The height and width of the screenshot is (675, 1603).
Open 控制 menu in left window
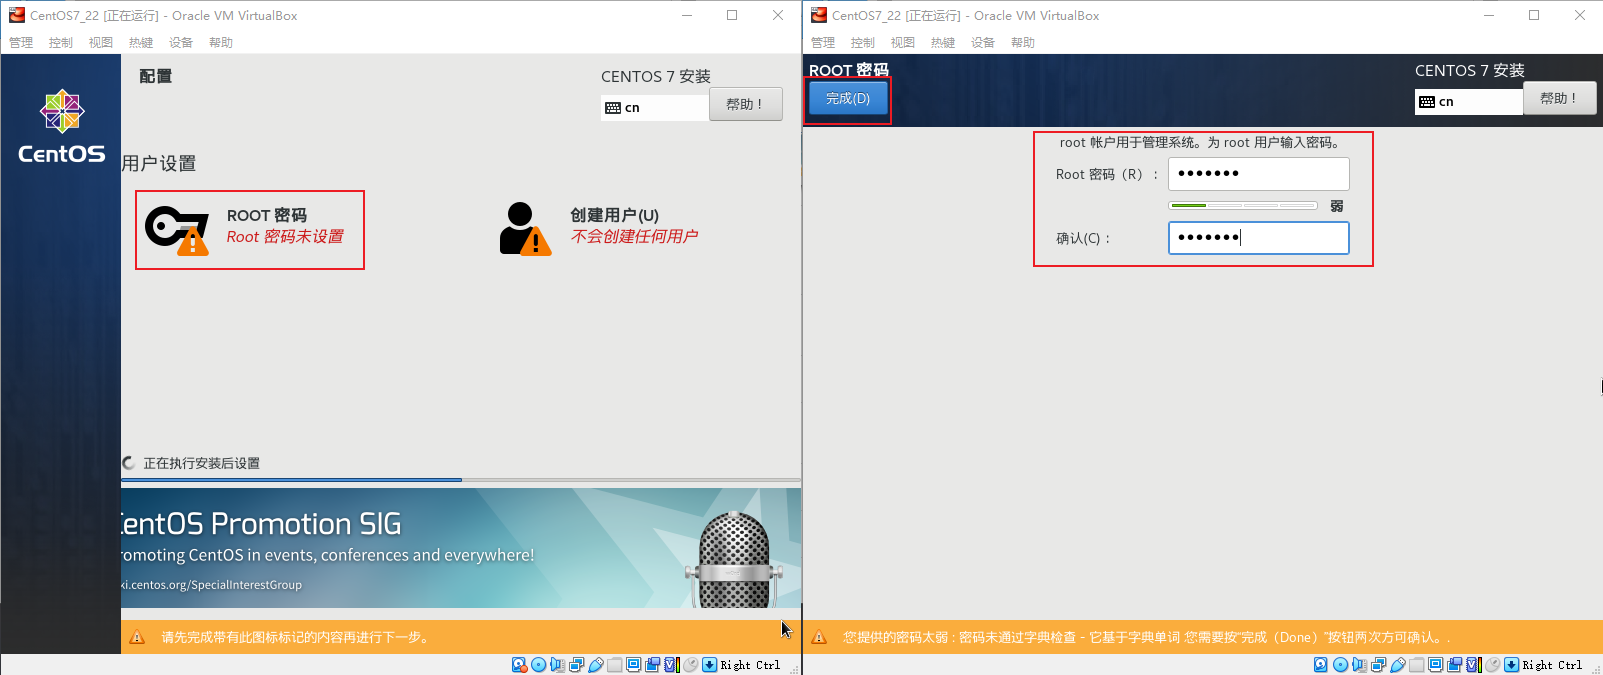click(x=61, y=43)
